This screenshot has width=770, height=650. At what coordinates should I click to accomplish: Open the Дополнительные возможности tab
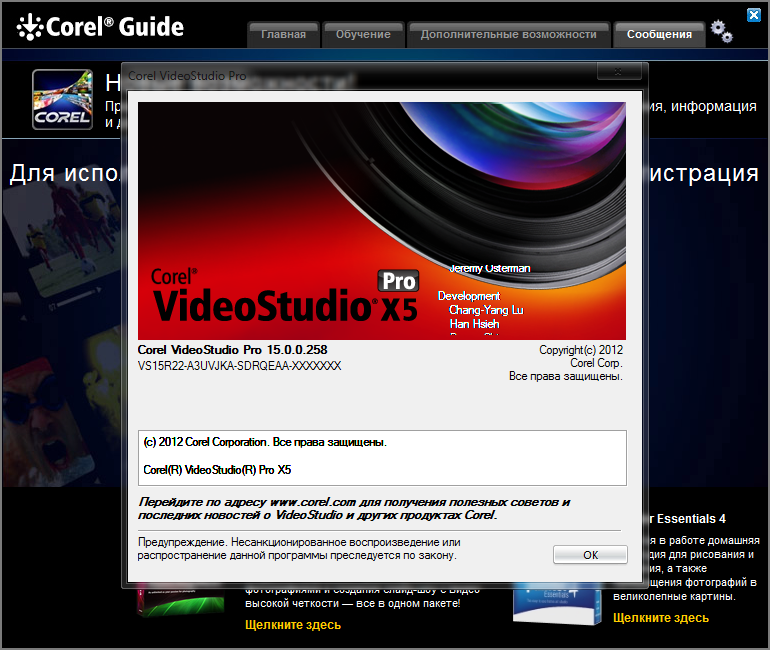point(509,34)
